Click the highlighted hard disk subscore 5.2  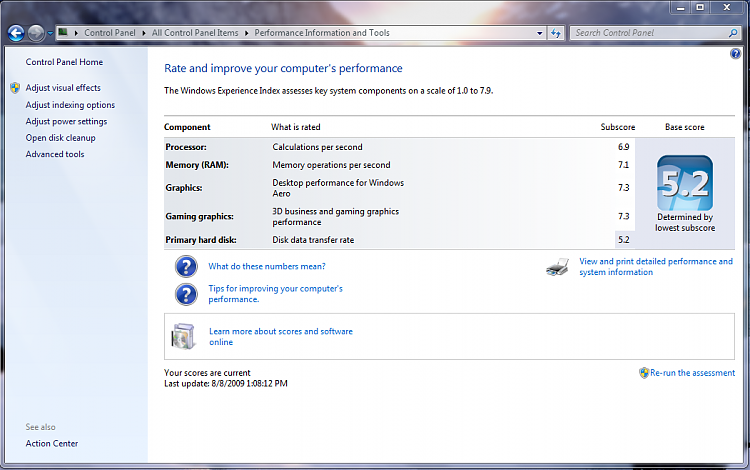(624, 240)
